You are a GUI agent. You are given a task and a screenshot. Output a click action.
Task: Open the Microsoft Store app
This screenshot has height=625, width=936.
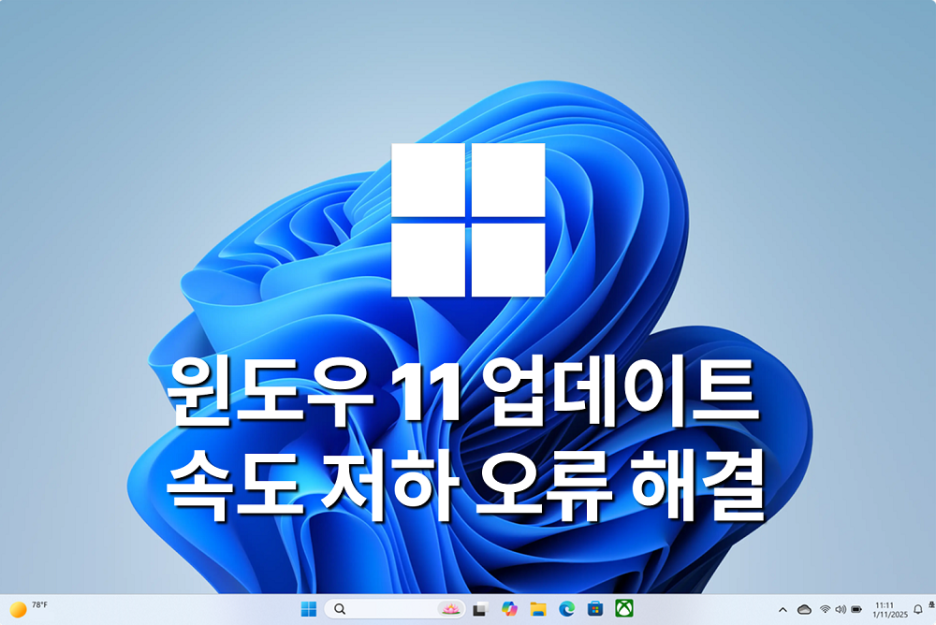pos(595,609)
